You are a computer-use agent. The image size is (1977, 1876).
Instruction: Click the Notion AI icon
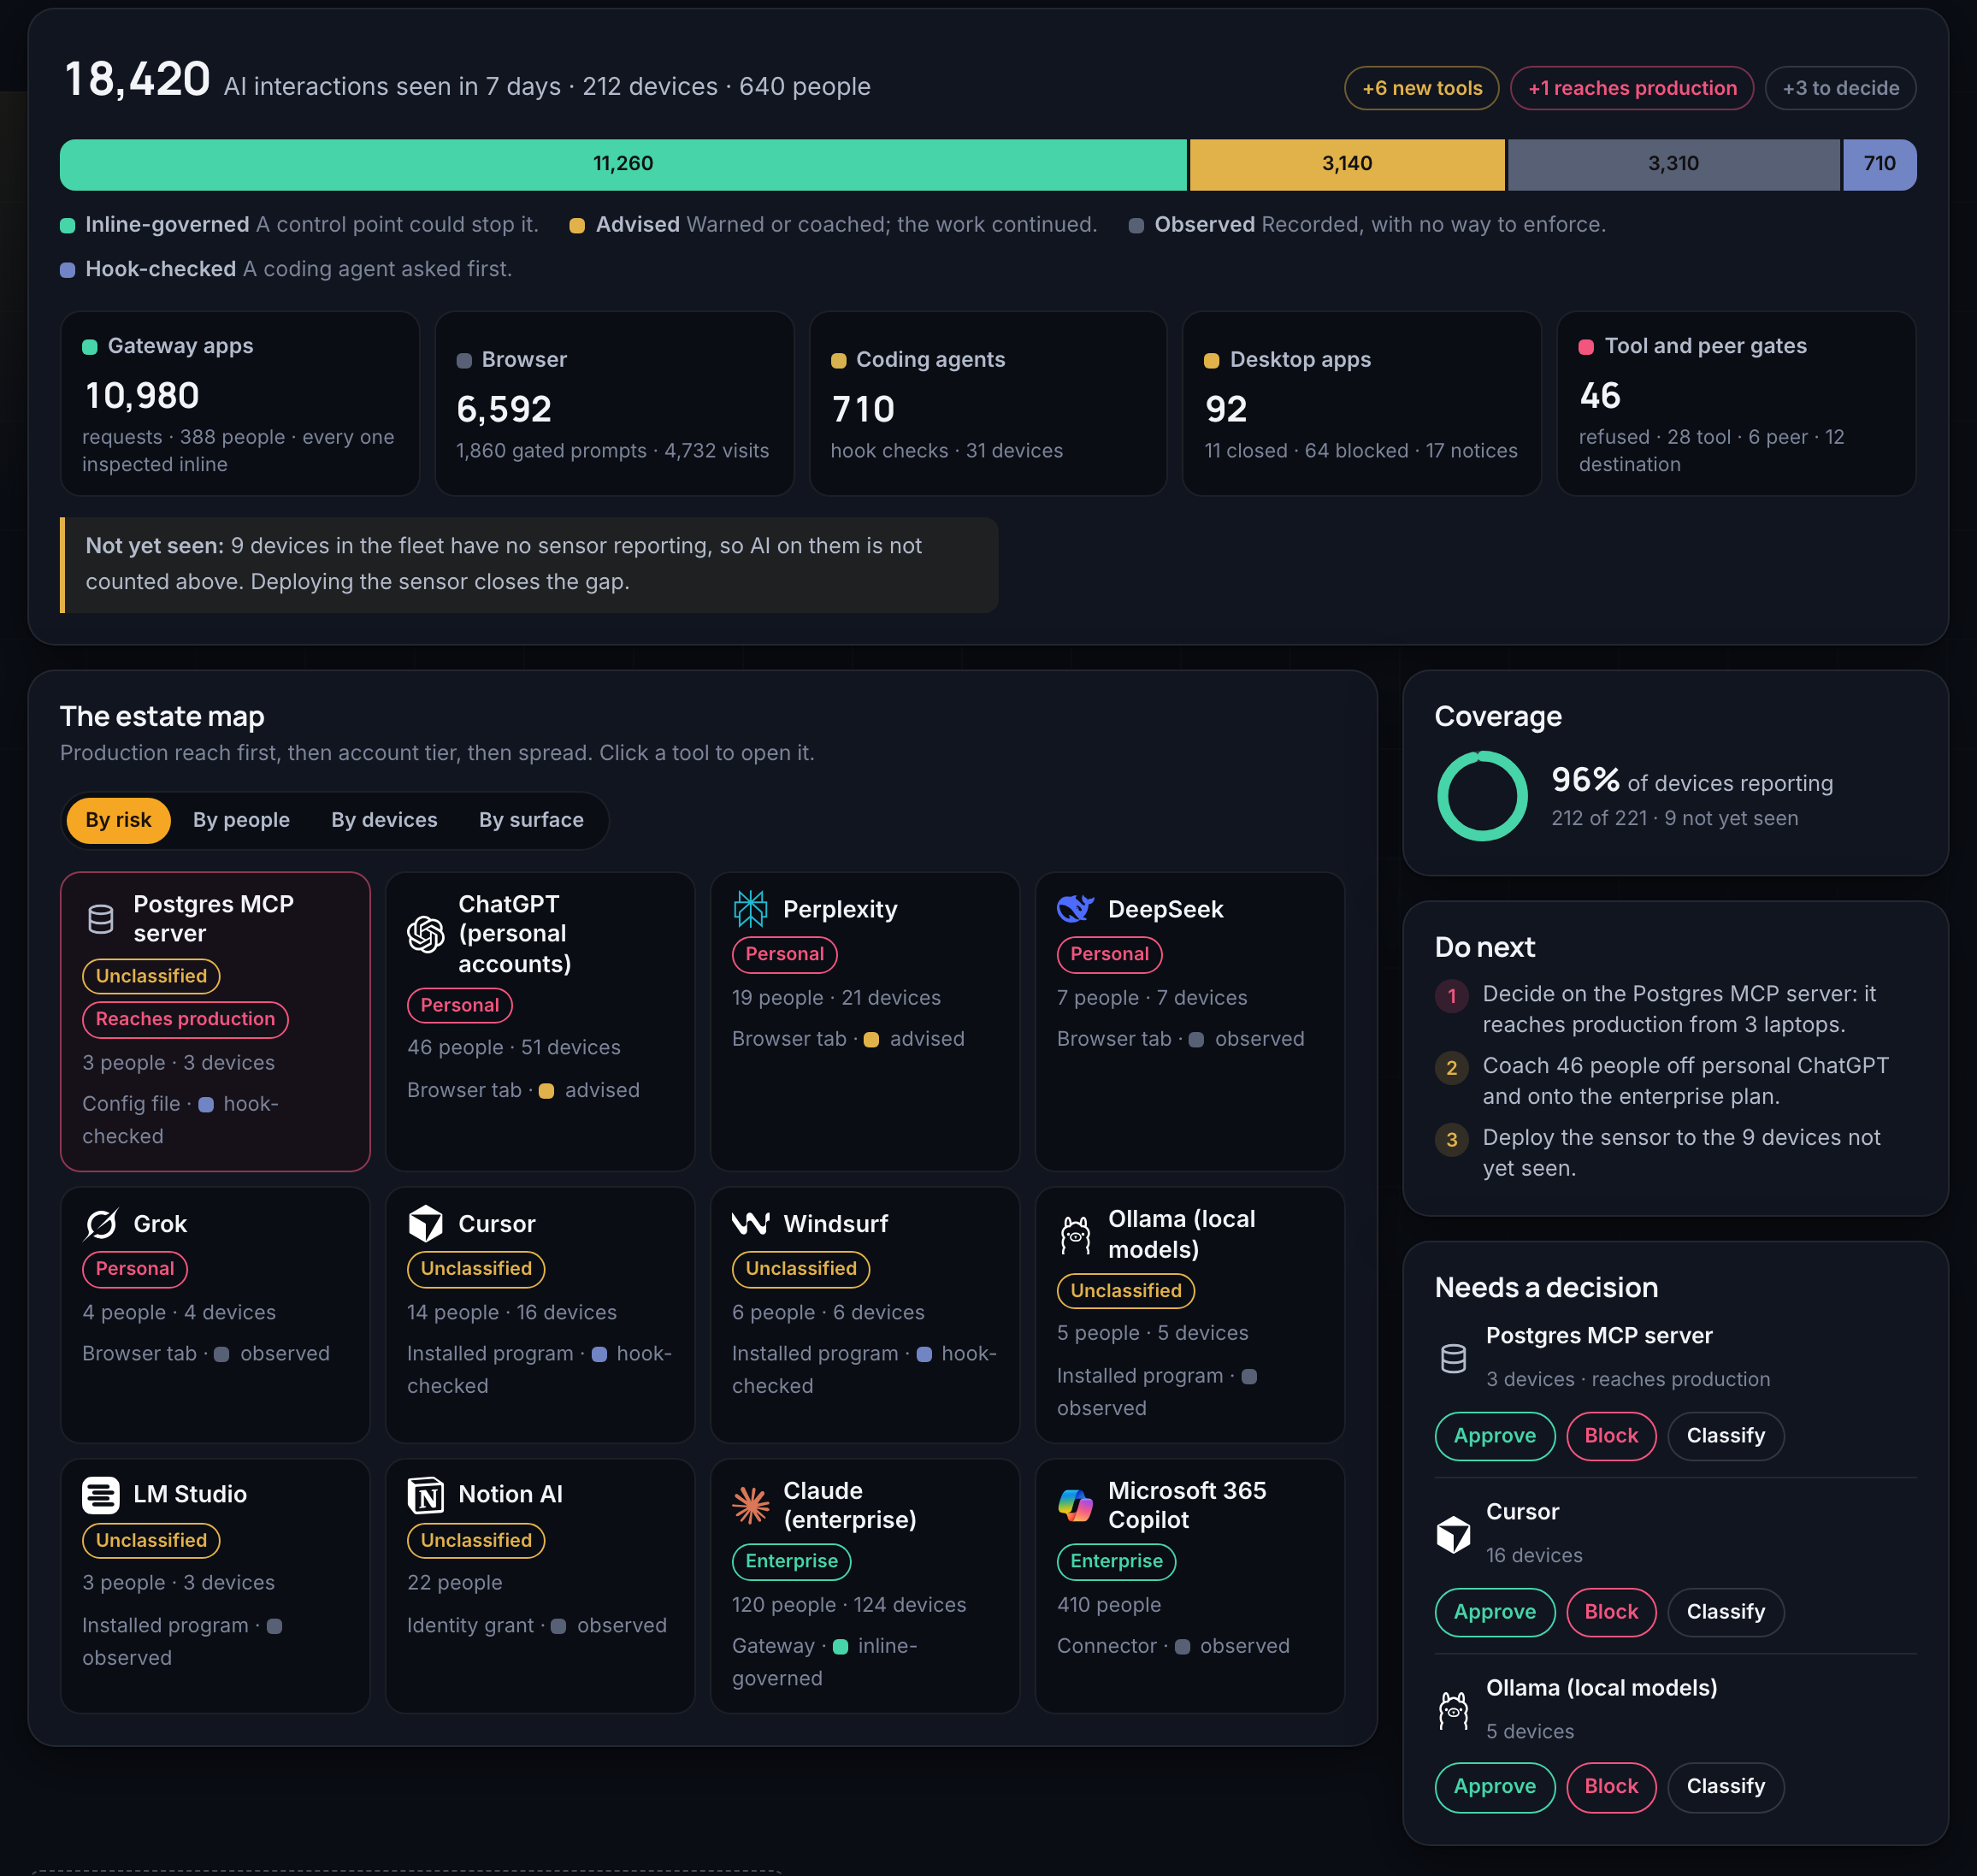(x=426, y=1494)
